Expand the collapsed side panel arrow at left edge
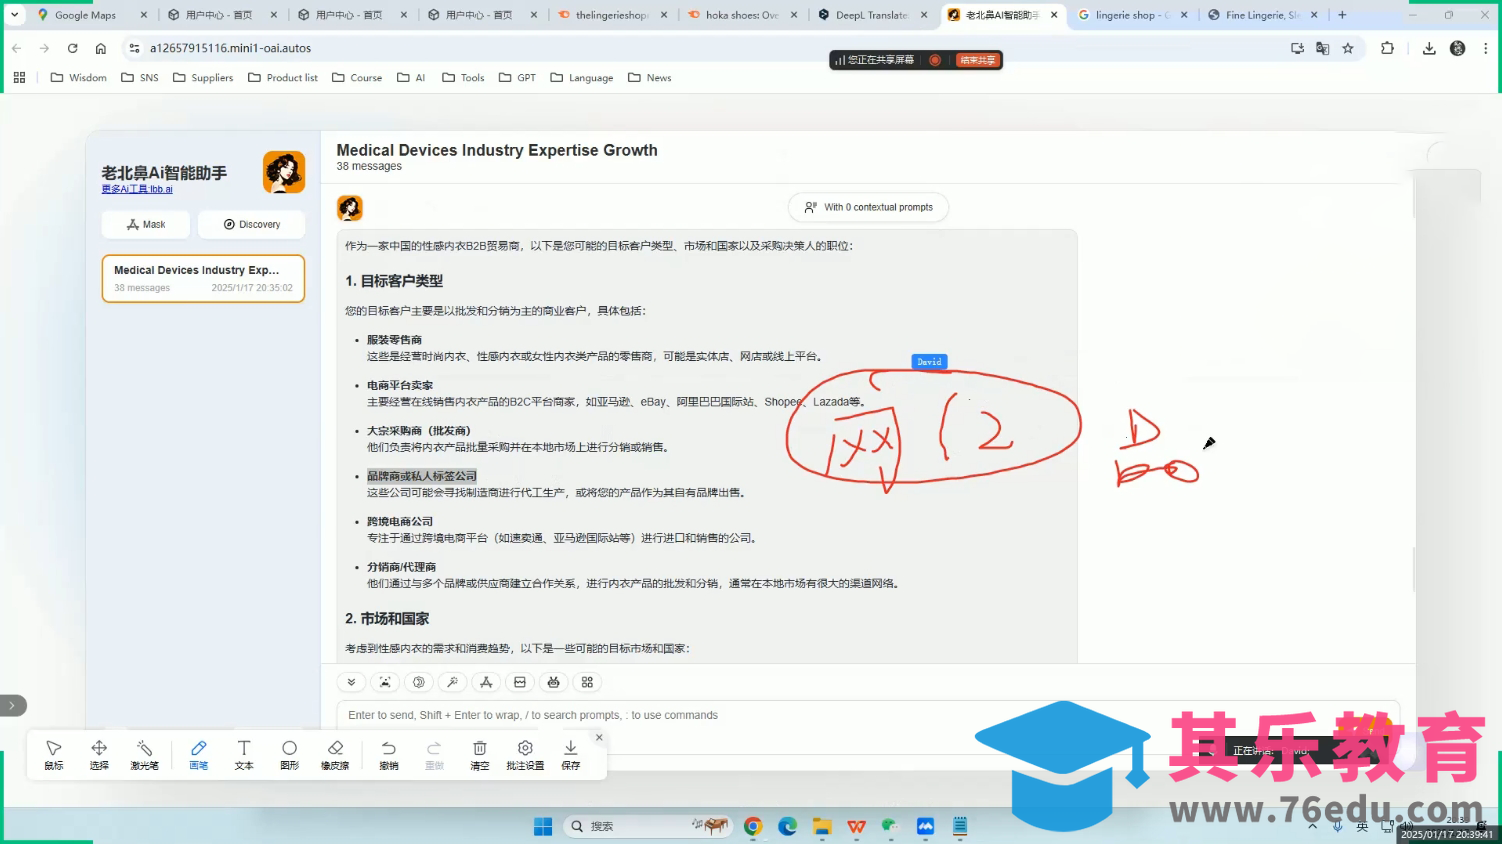 (12, 705)
